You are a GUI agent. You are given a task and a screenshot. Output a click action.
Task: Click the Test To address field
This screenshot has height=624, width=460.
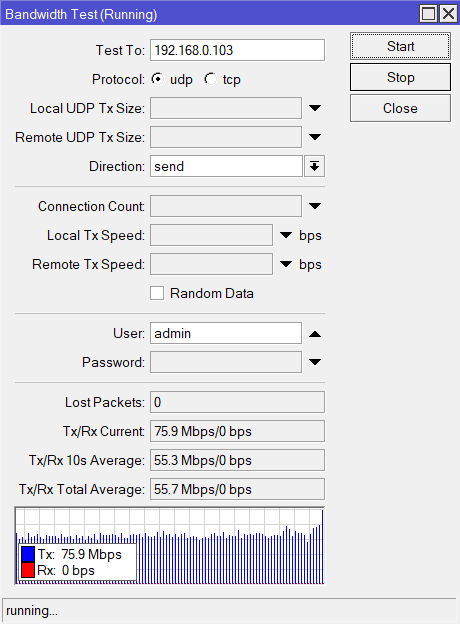click(237, 50)
